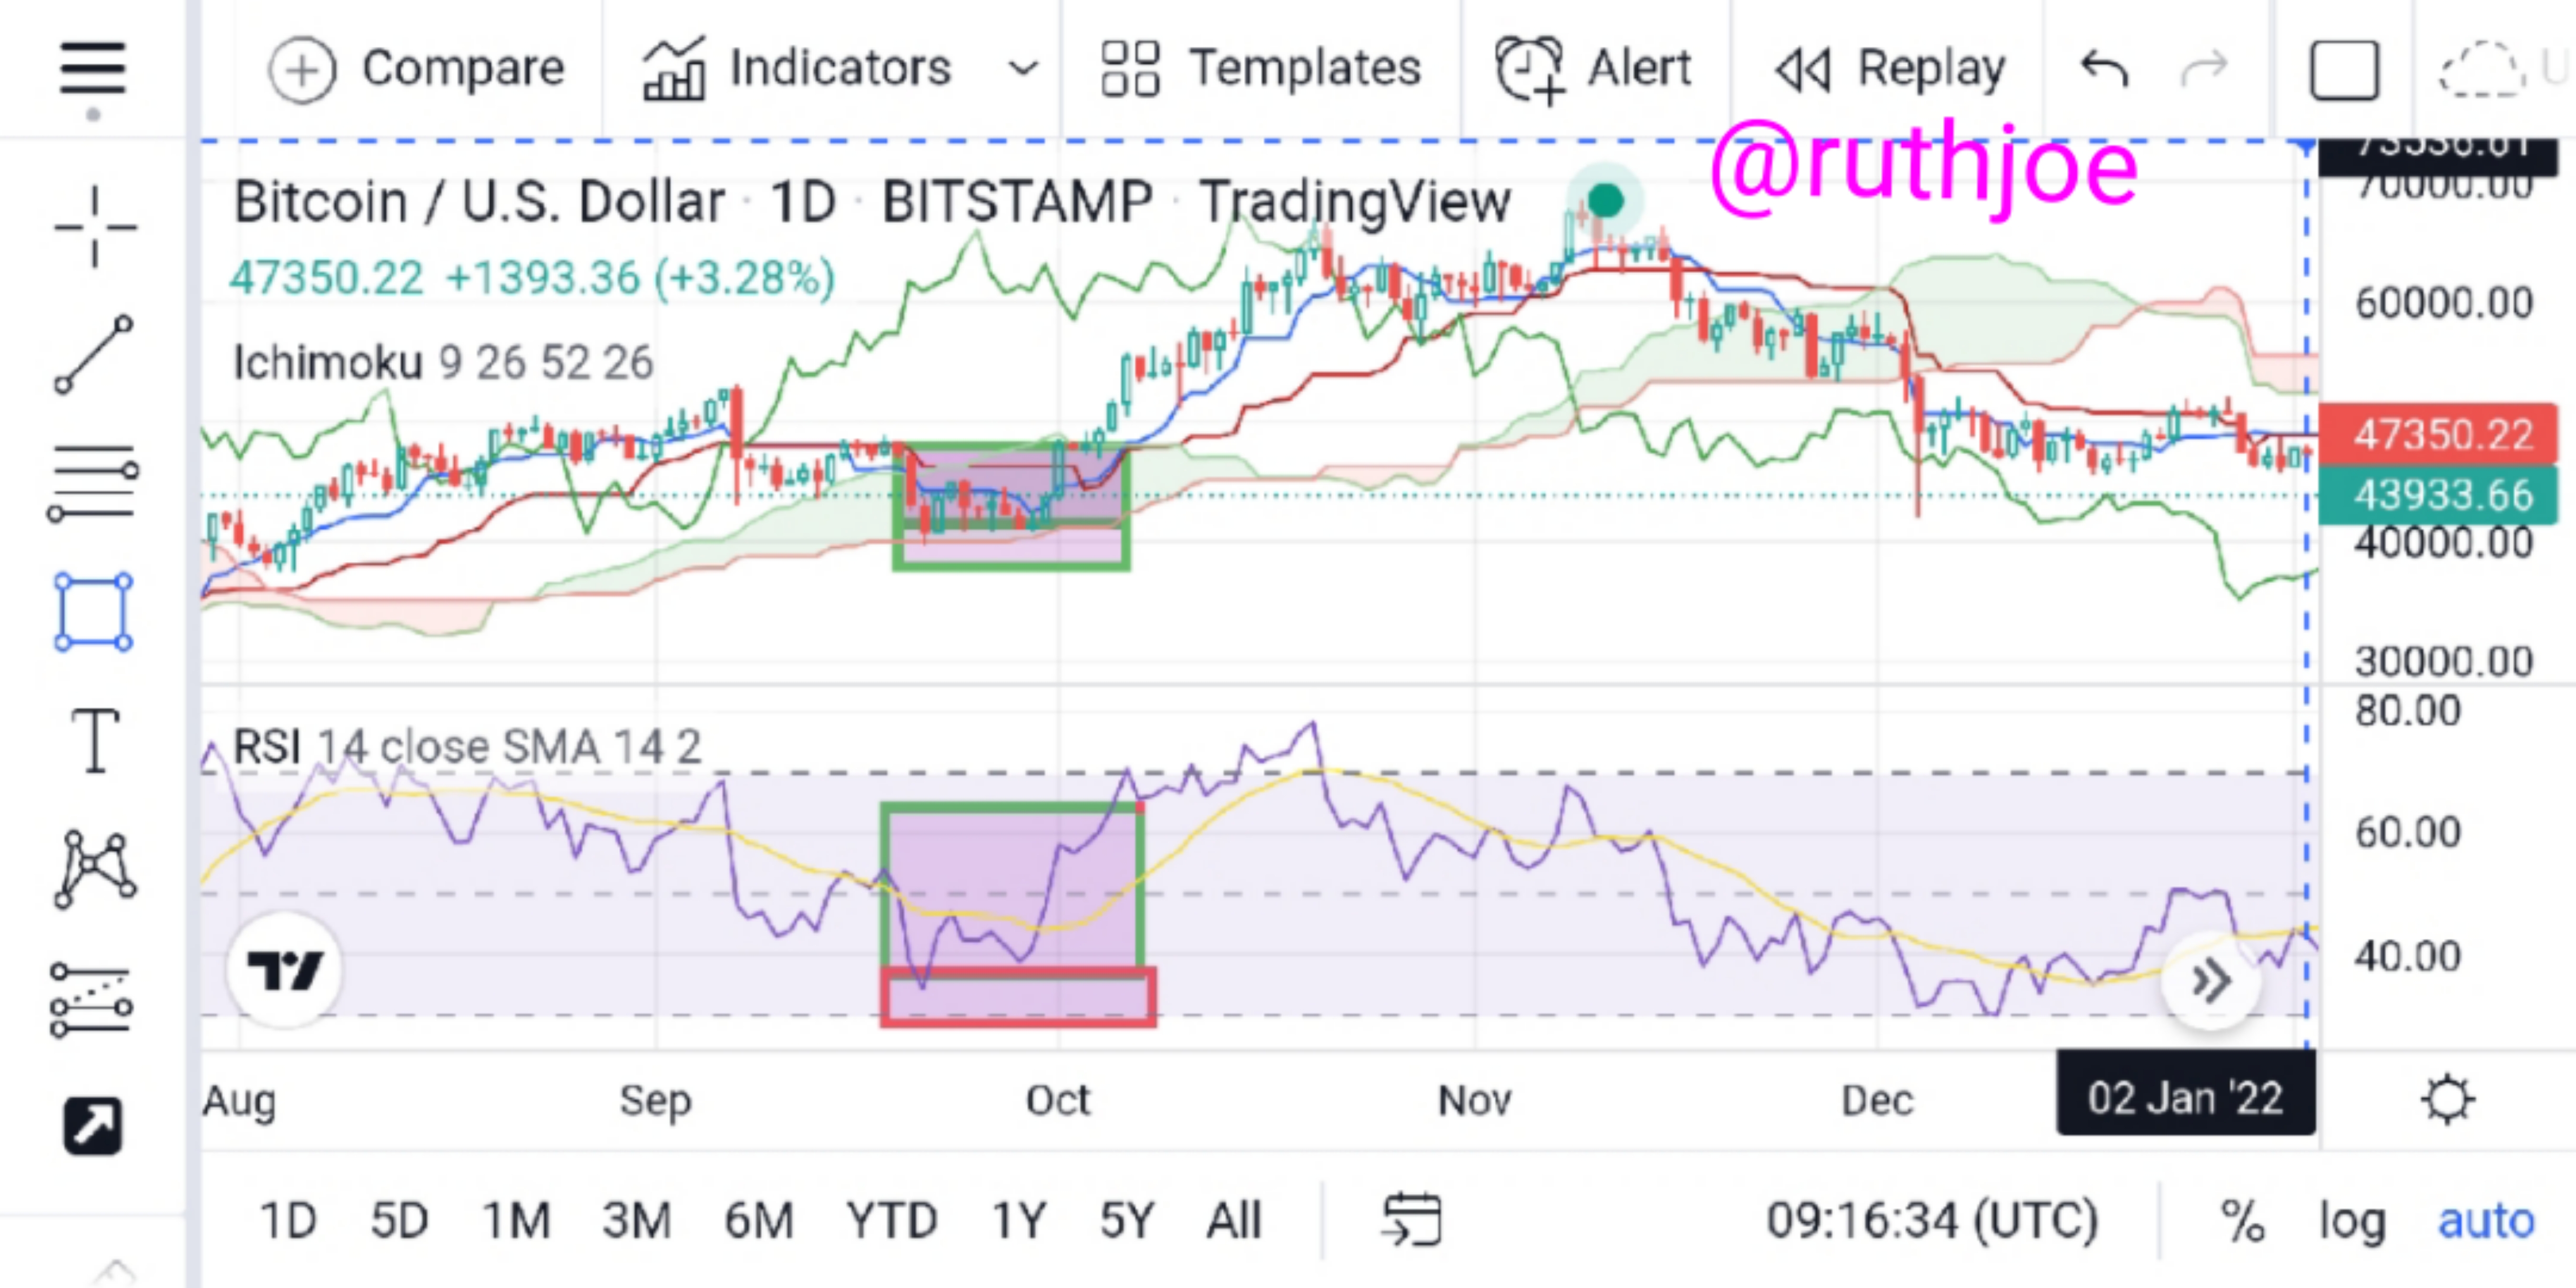The width and height of the screenshot is (2576, 1288).
Task: Select 5Y time range
Action: click(x=1128, y=1221)
